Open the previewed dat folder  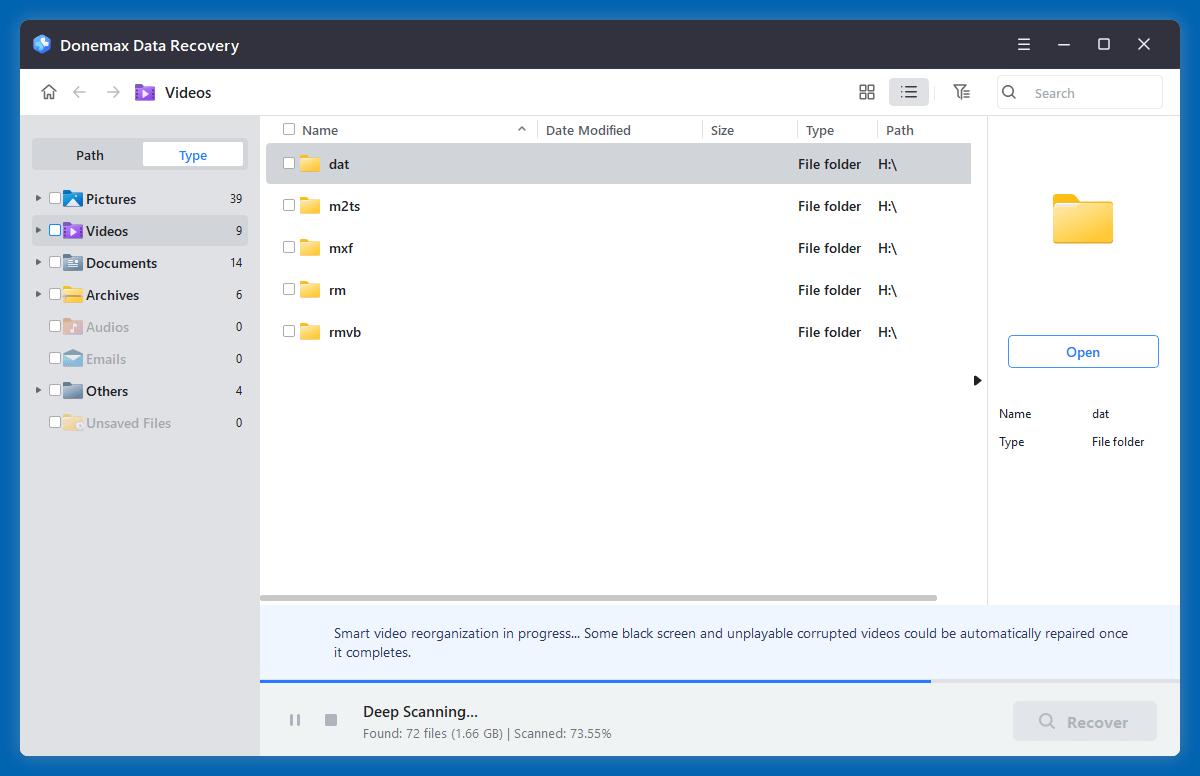pyautogui.click(x=1083, y=351)
